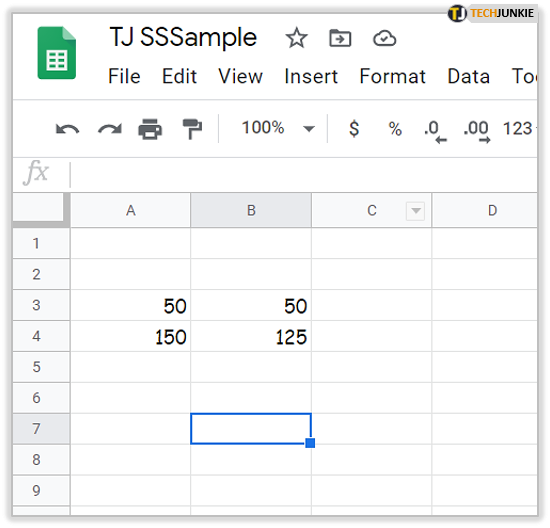Select cell A4 containing 150
550x528 pixels.
(130, 336)
